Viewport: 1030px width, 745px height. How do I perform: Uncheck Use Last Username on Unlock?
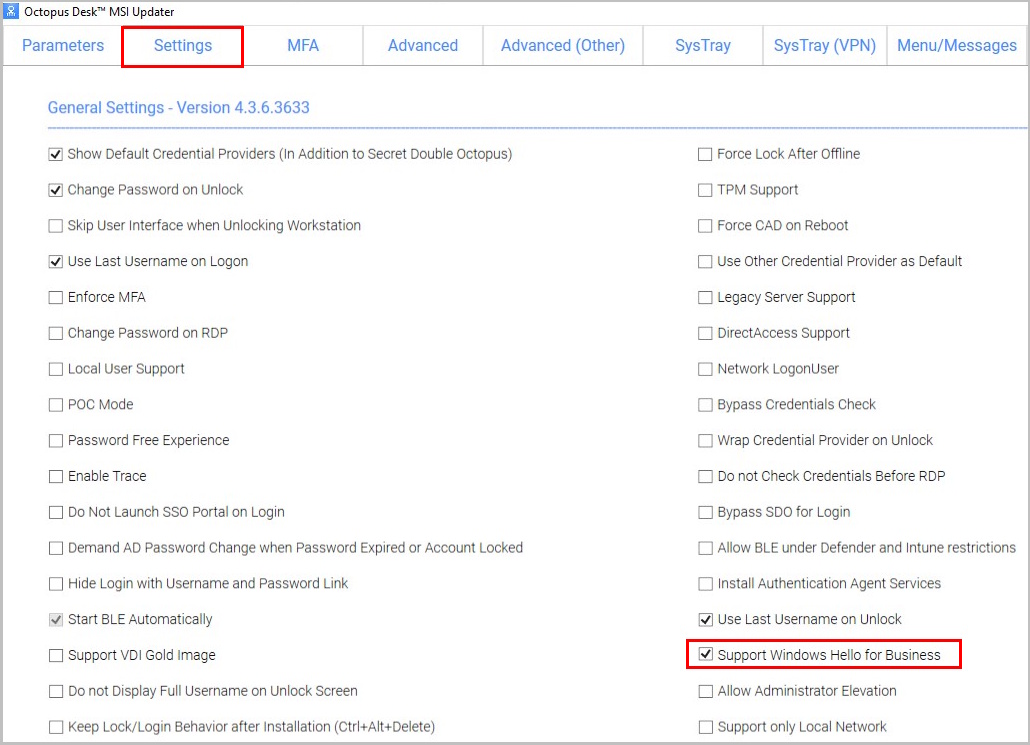pos(705,620)
